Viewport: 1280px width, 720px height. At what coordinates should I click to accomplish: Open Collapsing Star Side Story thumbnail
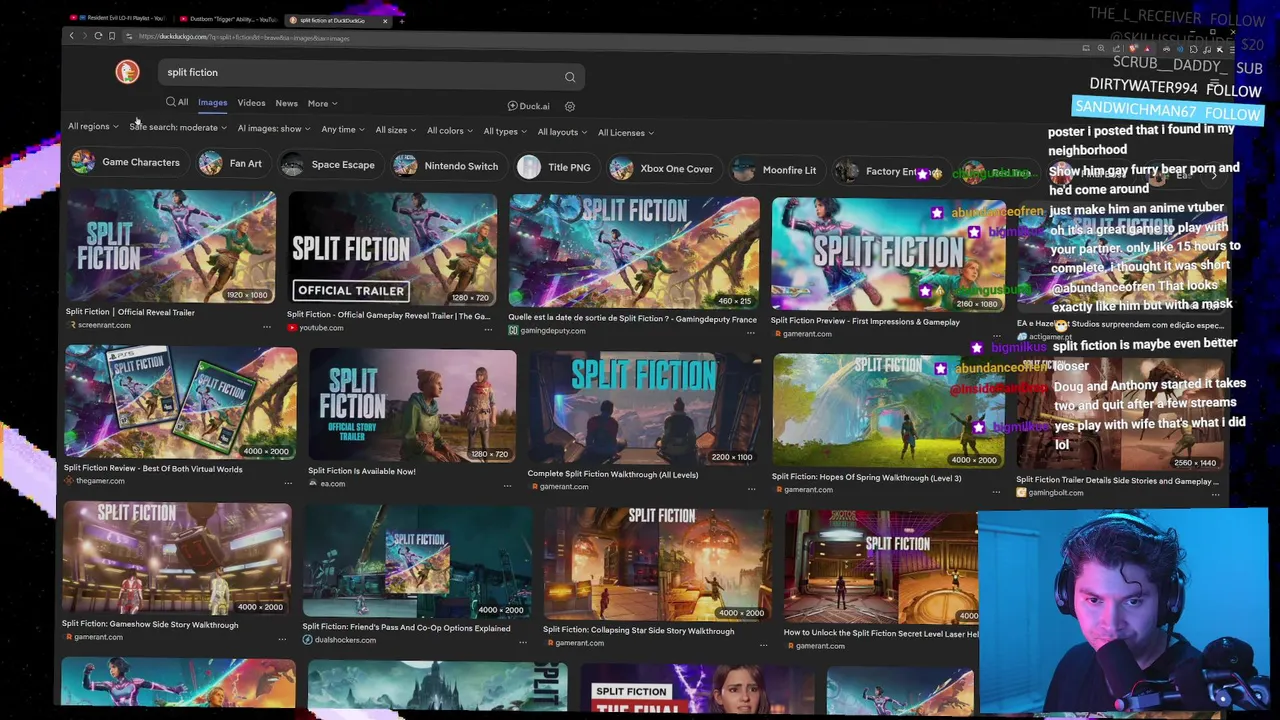coord(657,565)
